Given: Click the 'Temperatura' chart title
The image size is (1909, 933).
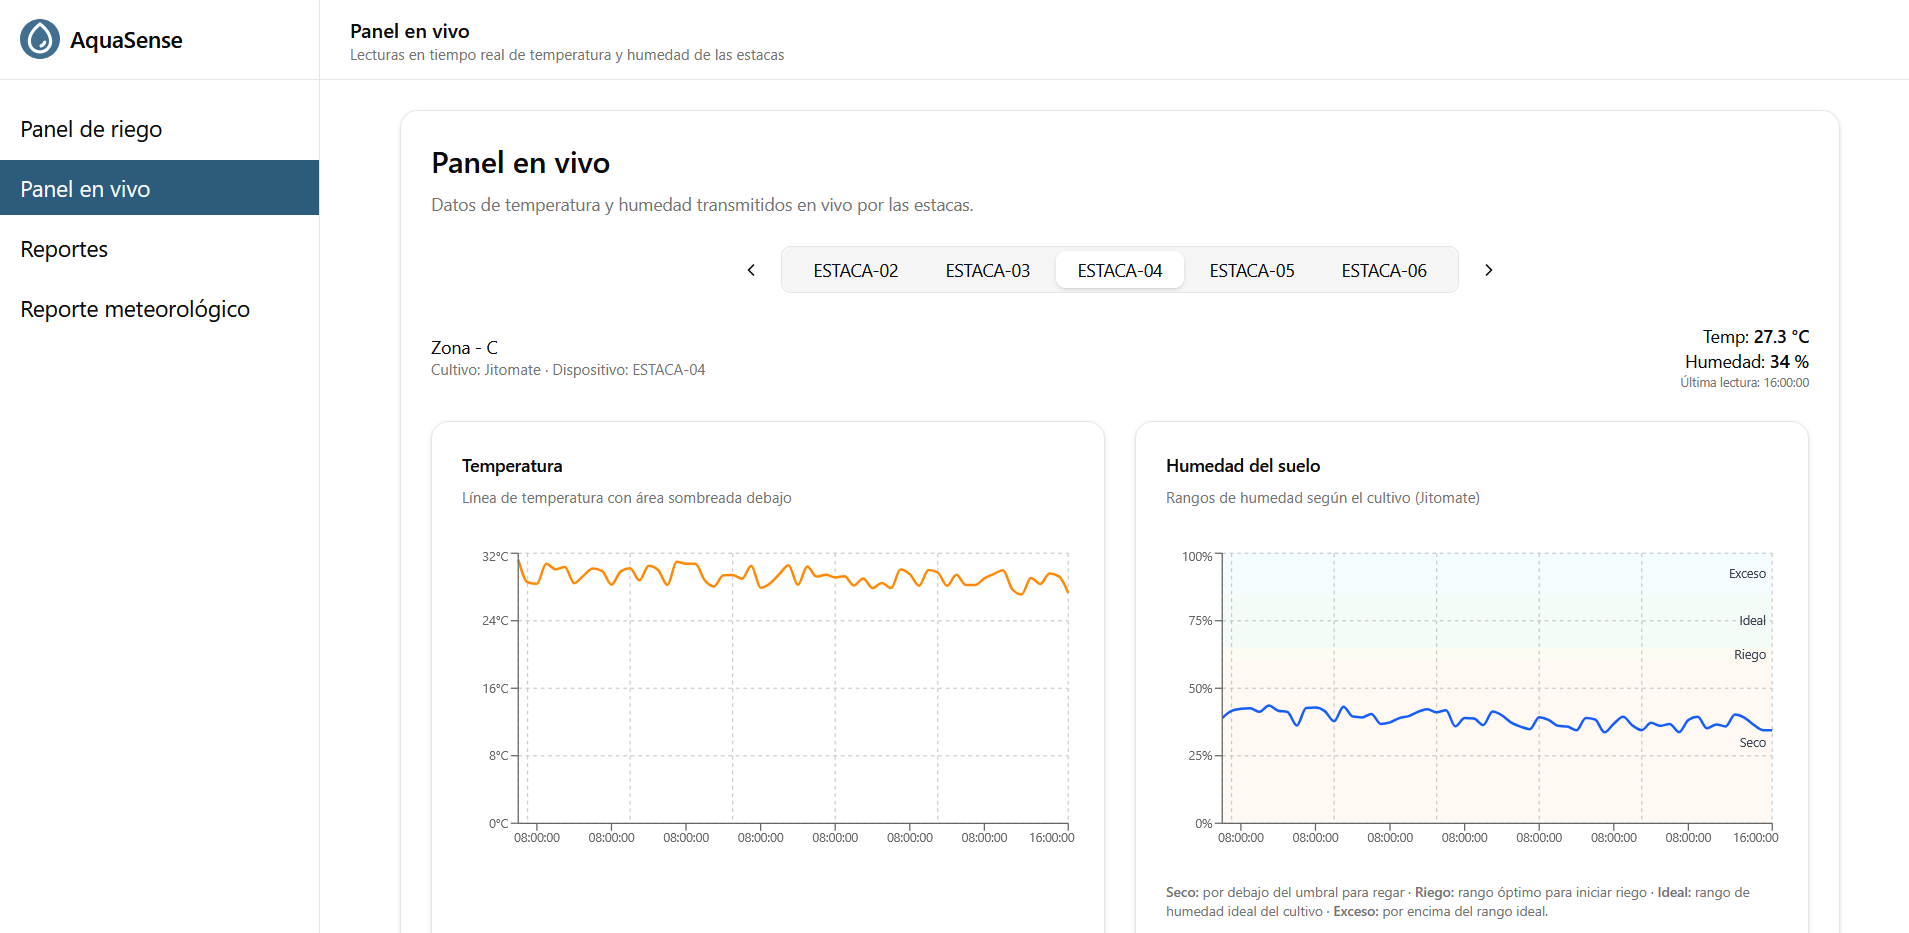Looking at the screenshot, I should click(x=512, y=466).
